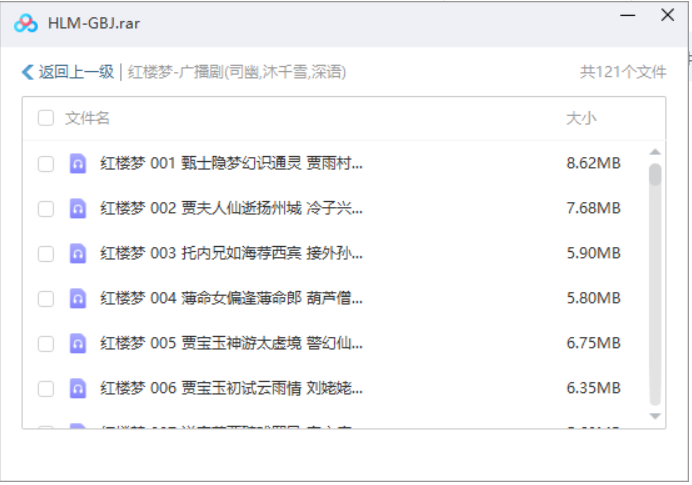Click the 返回上一级 link
The width and height of the screenshot is (692, 485).
pos(75,72)
